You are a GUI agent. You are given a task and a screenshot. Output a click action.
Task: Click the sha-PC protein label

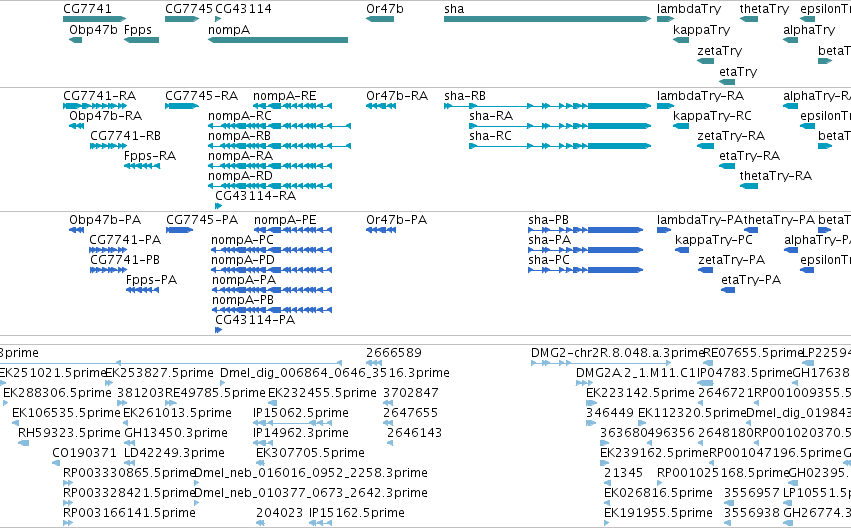tap(549, 260)
